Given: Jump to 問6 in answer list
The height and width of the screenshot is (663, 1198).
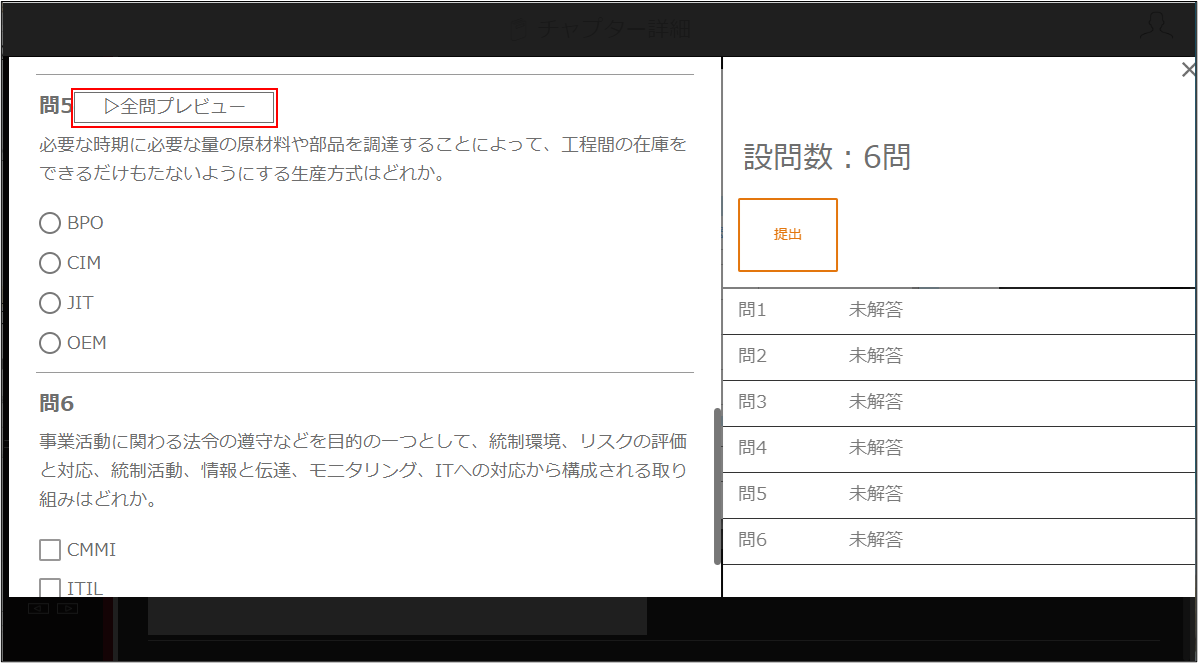Looking at the screenshot, I should tap(960, 541).
